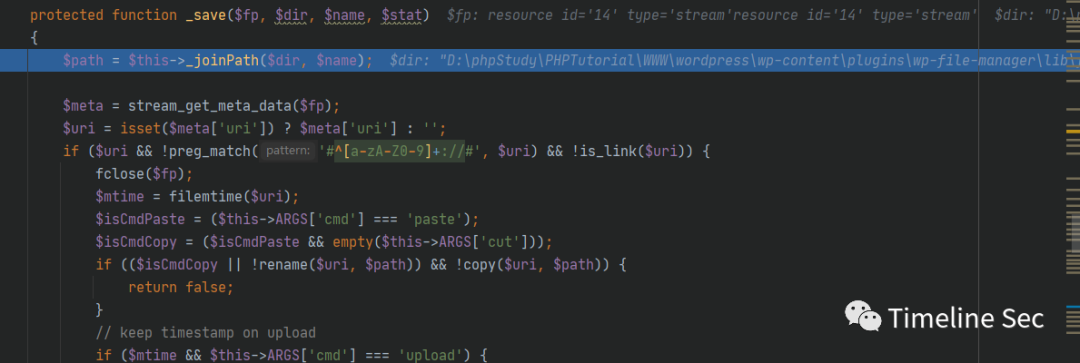The image size is (1080, 363).
Task: Click the 'pattern:' parameter inlay hint
Action: [x=289, y=151]
